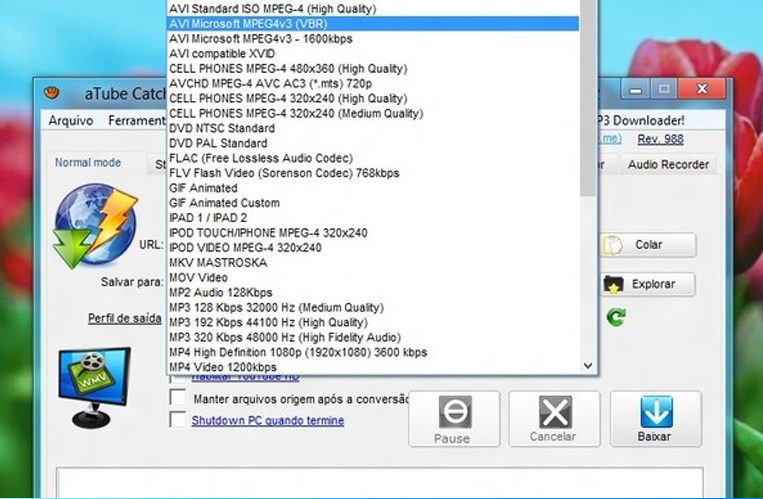Pick MOV Video profile

(373, 278)
